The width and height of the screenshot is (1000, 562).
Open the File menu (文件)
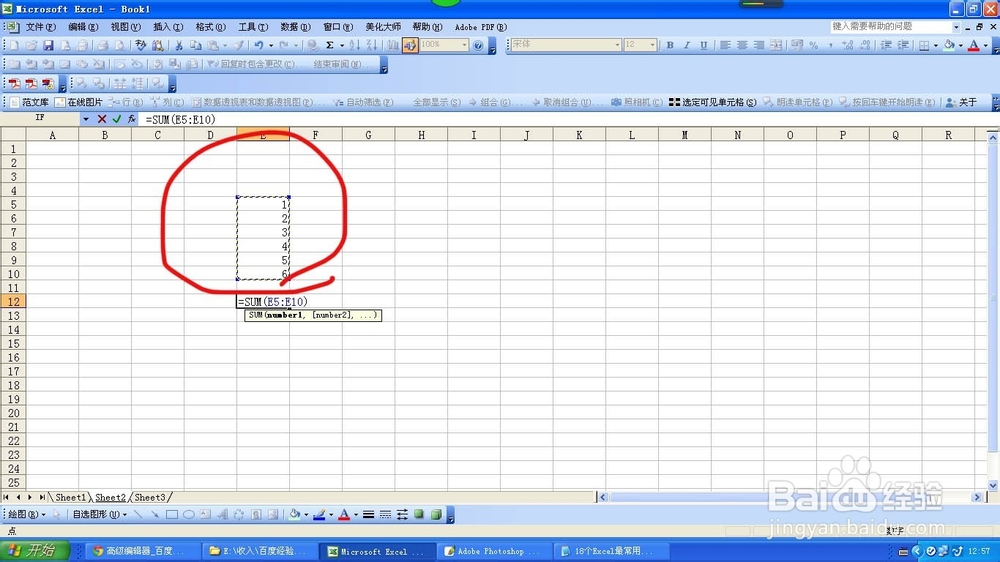(40, 27)
